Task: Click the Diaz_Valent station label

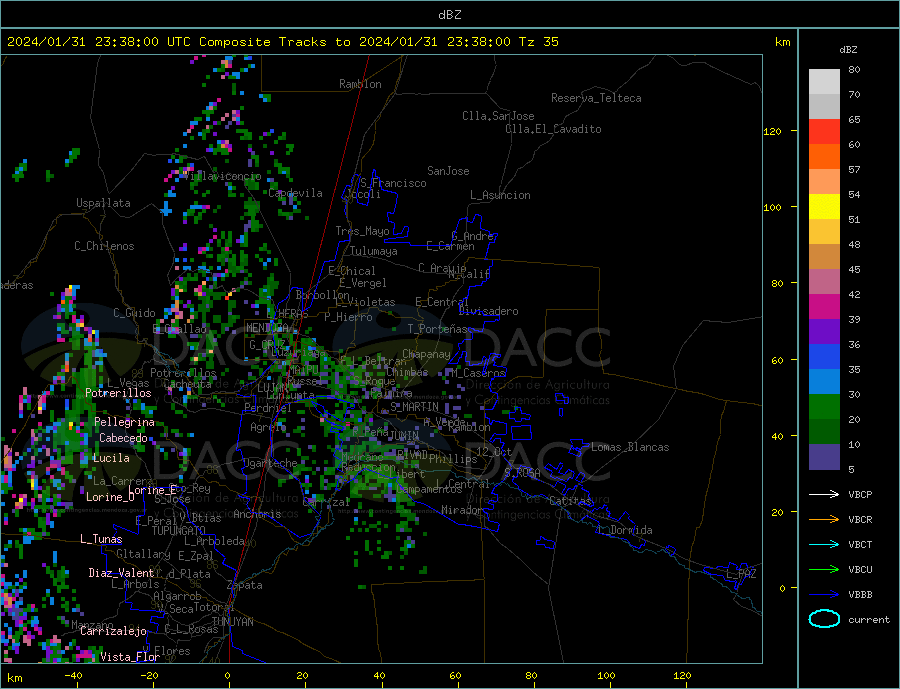Action: click(x=121, y=573)
